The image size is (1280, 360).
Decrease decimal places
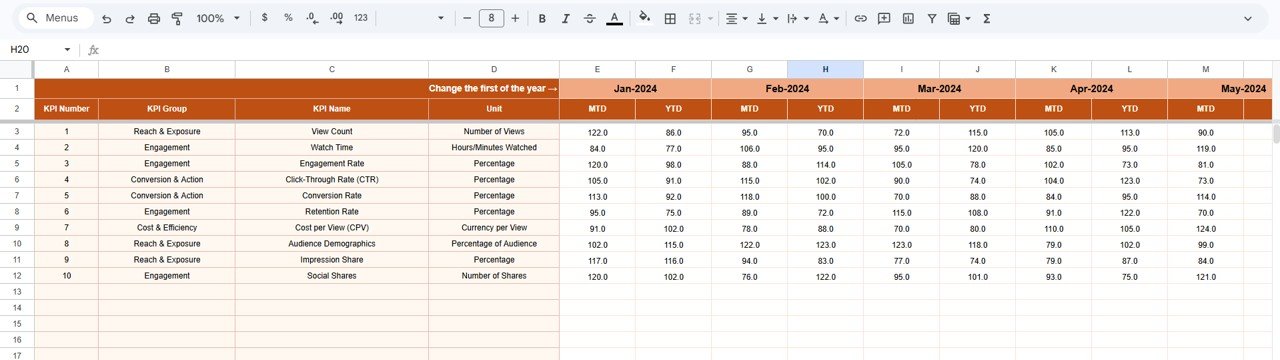click(x=312, y=18)
